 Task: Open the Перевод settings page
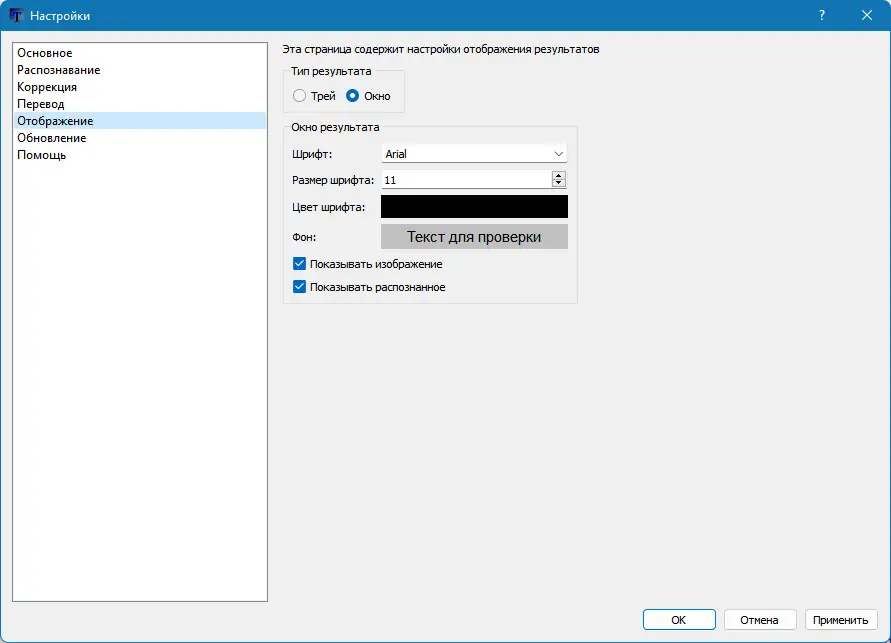140,104
